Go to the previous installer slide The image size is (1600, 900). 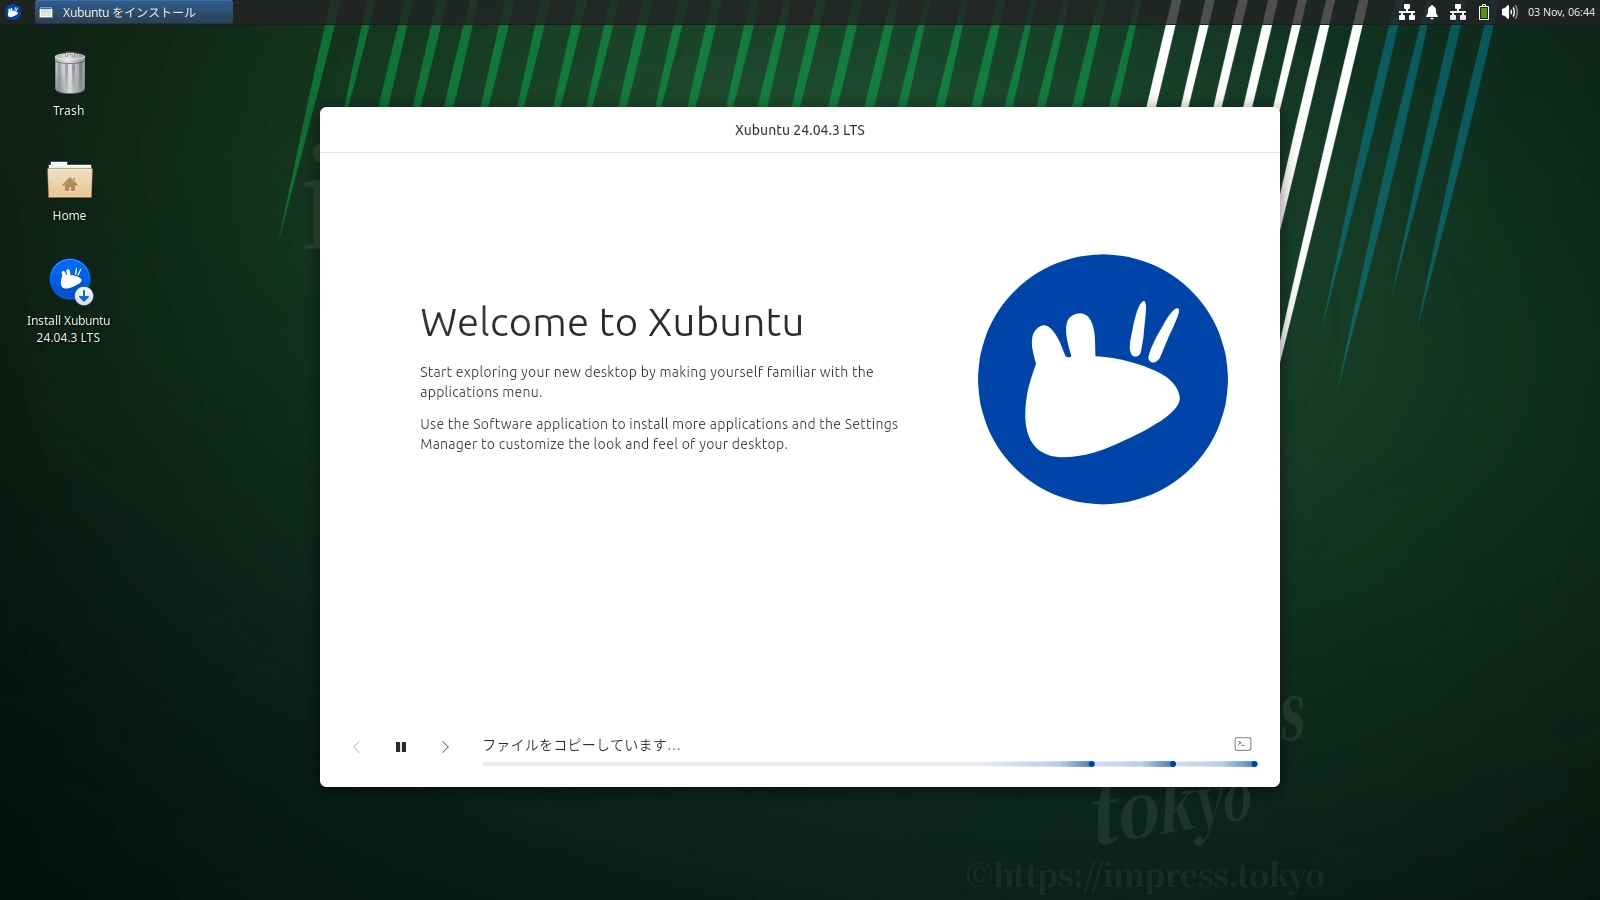pos(356,747)
